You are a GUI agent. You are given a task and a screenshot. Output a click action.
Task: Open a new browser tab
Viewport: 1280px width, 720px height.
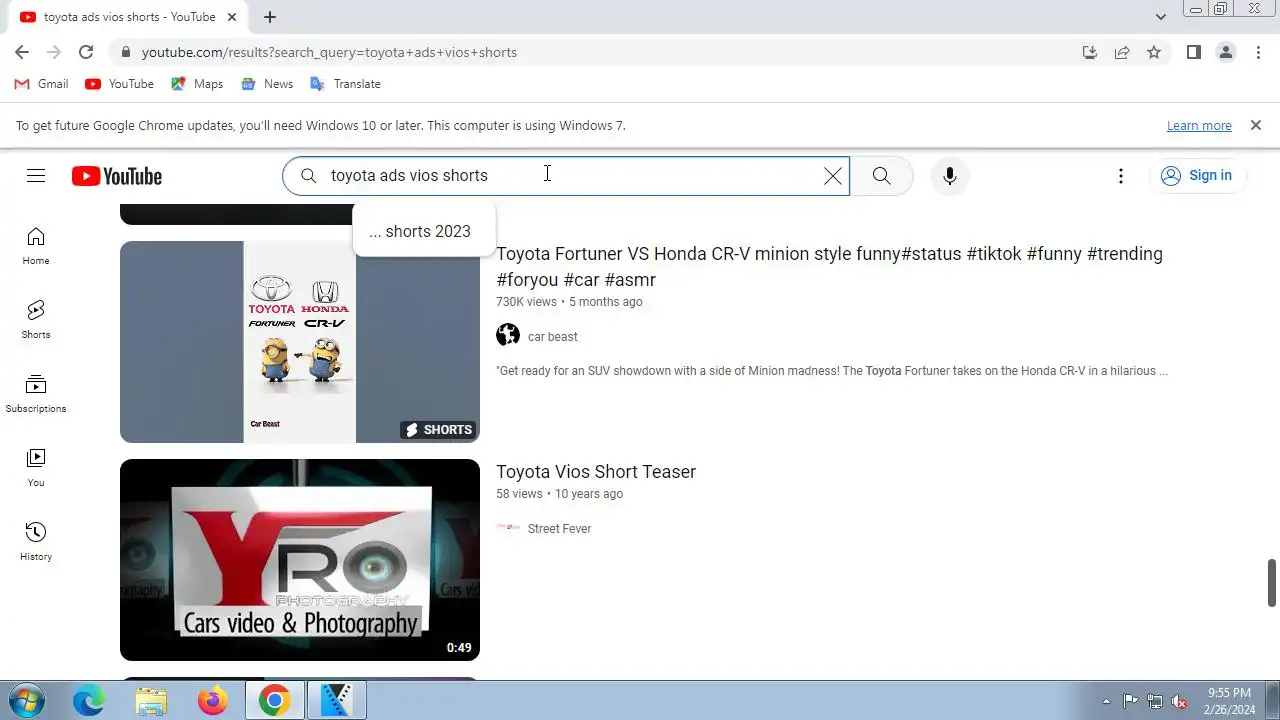pos(270,17)
